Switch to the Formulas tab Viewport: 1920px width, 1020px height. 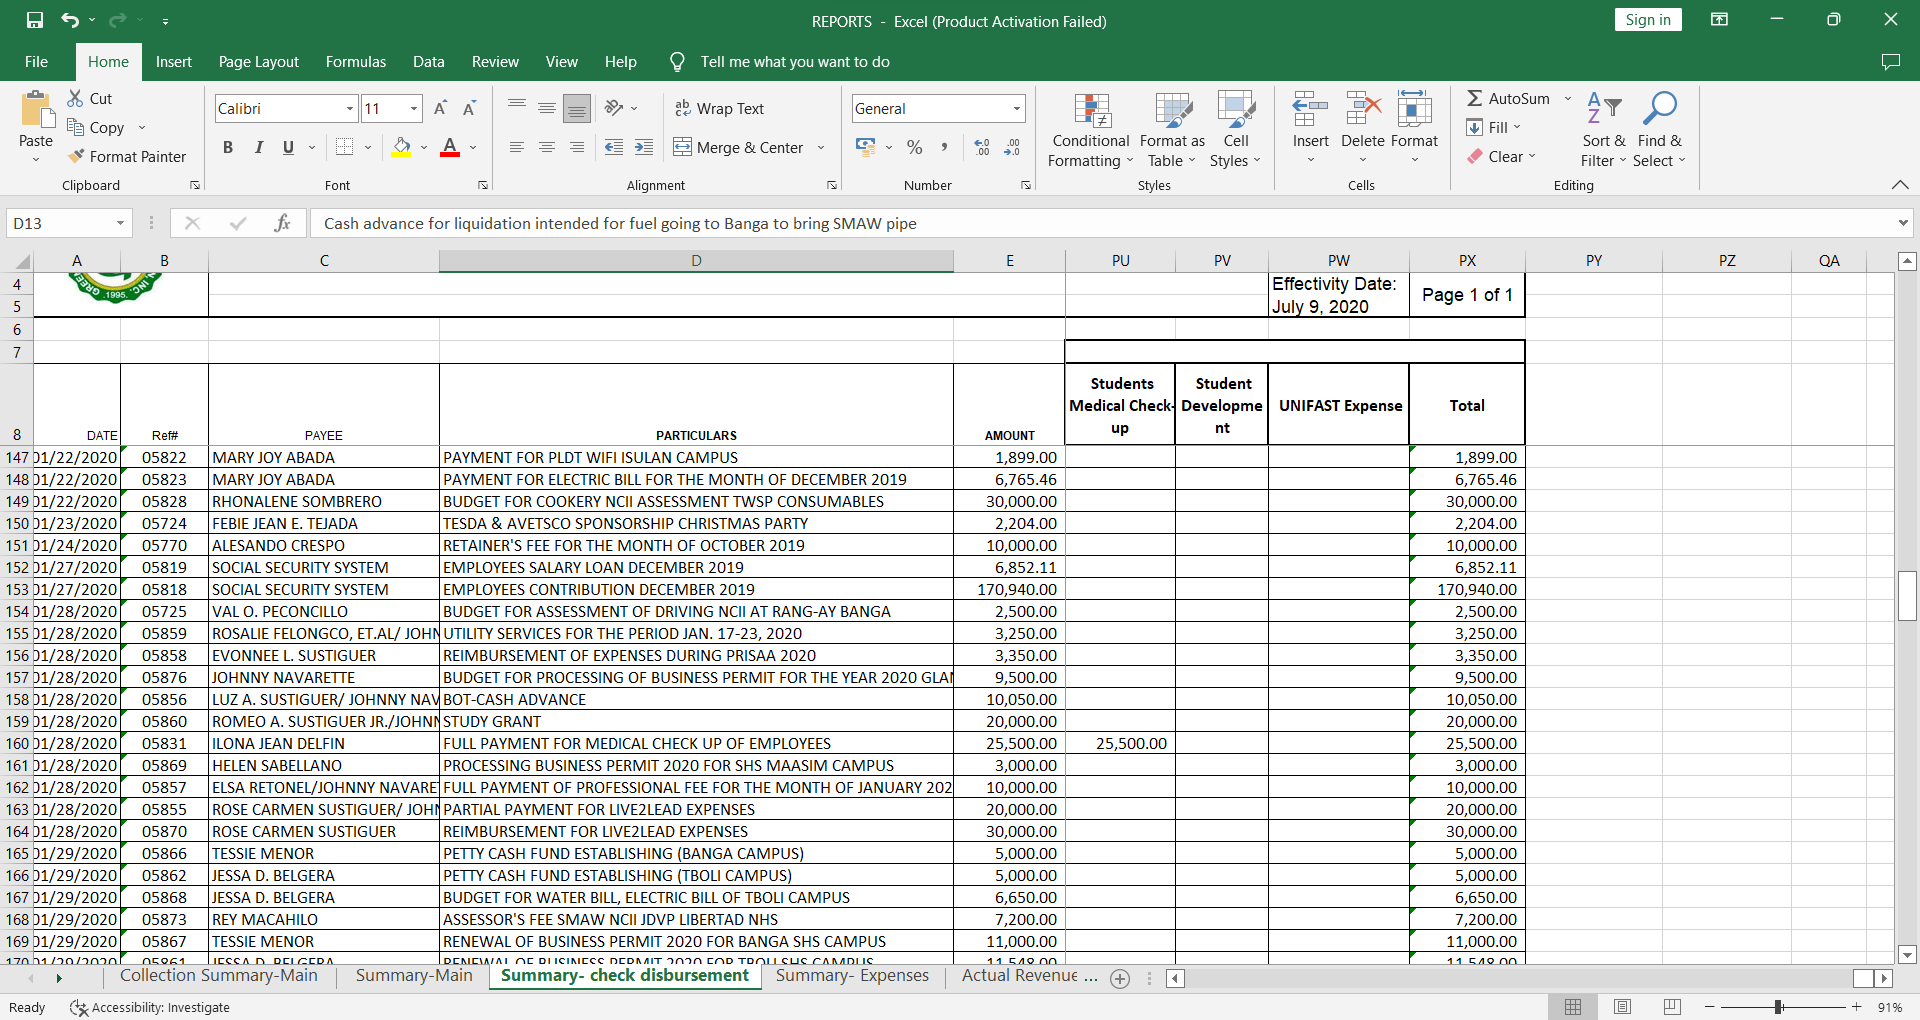coord(355,62)
